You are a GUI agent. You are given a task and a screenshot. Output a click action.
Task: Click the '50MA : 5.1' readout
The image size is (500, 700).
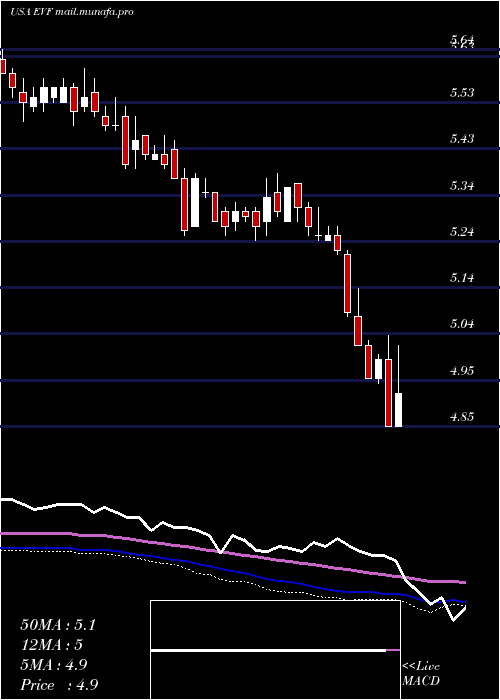[58, 625]
